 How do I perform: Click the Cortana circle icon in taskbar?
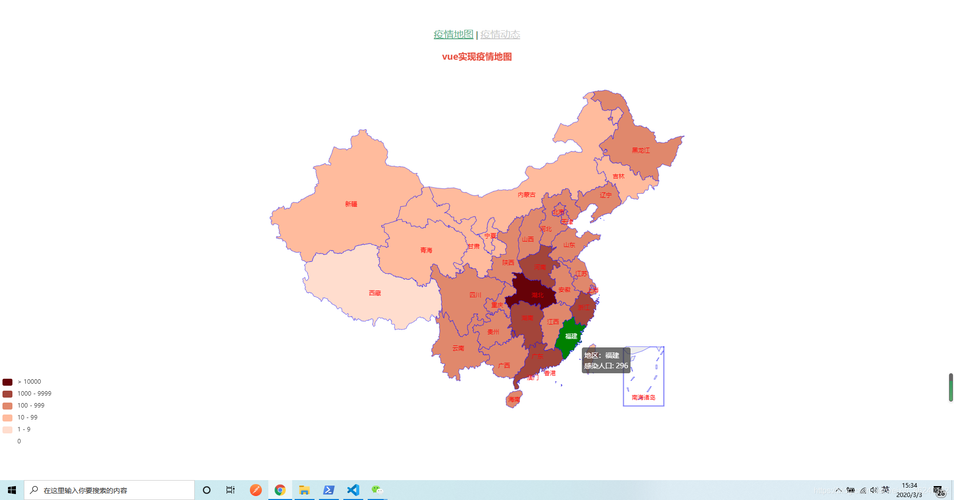coord(206,490)
